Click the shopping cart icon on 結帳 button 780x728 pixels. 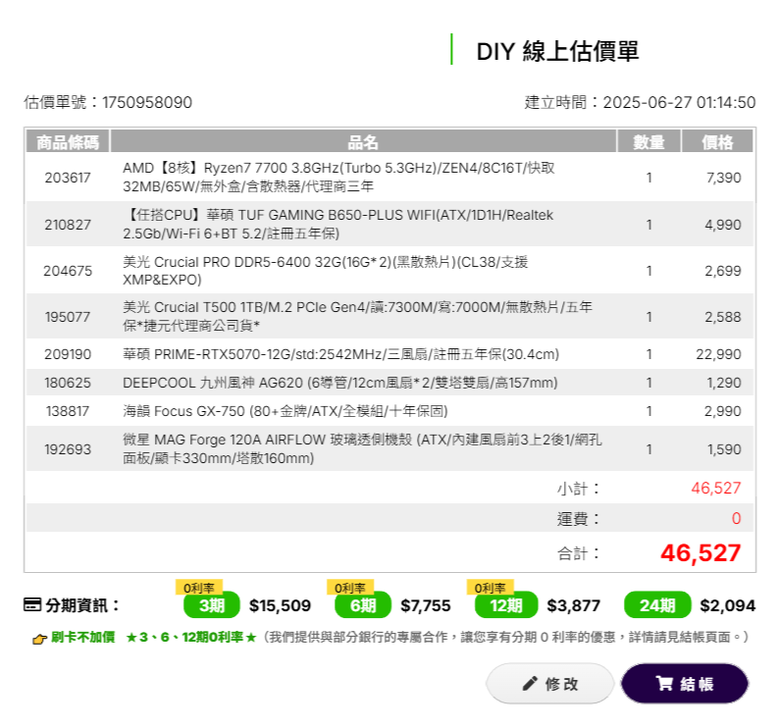(x=664, y=683)
